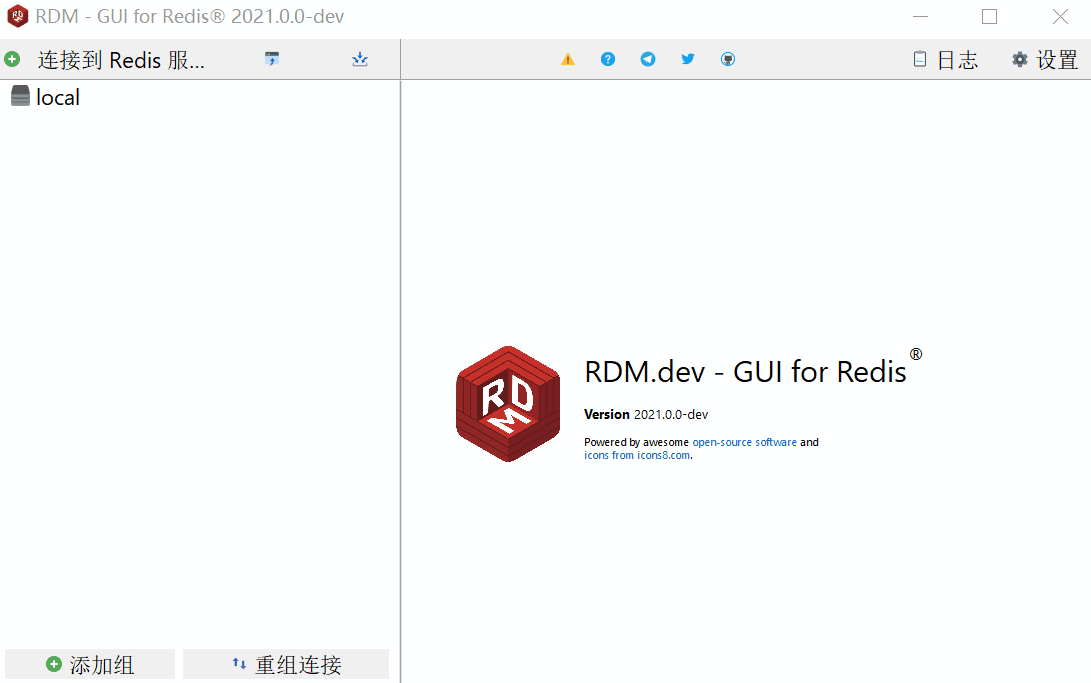Click the local server database icon
1091x683 pixels.
pyautogui.click(x=20, y=97)
